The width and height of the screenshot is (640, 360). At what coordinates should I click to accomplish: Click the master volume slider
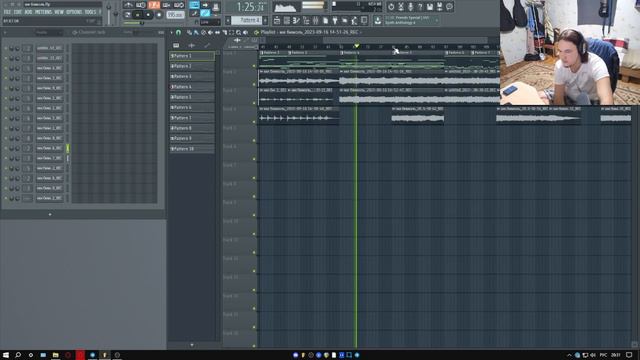(109, 13)
